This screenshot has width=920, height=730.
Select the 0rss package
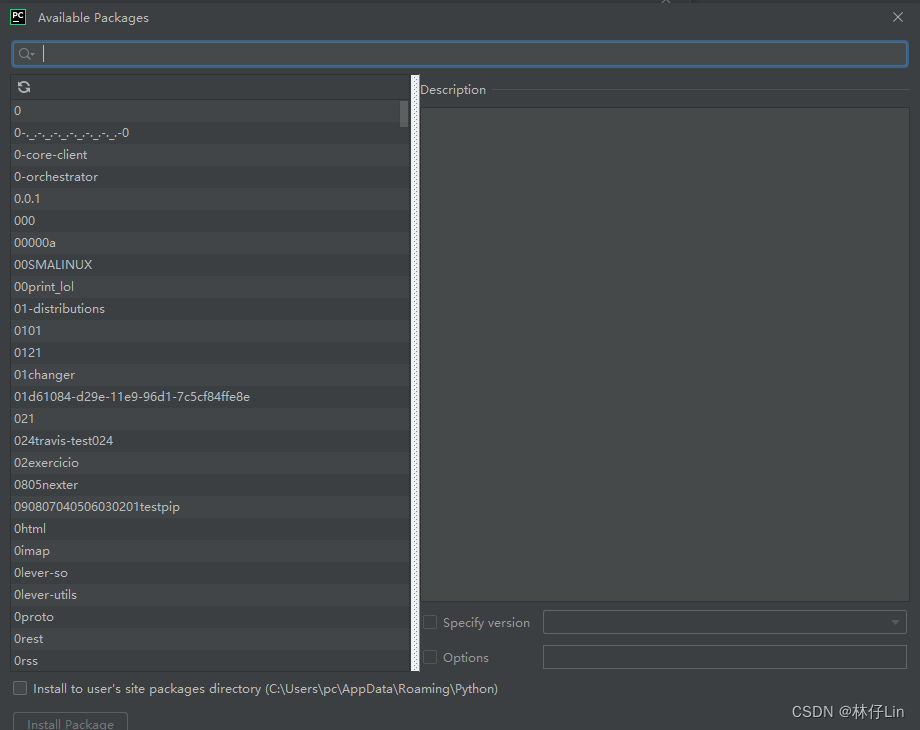(x=210, y=661)
